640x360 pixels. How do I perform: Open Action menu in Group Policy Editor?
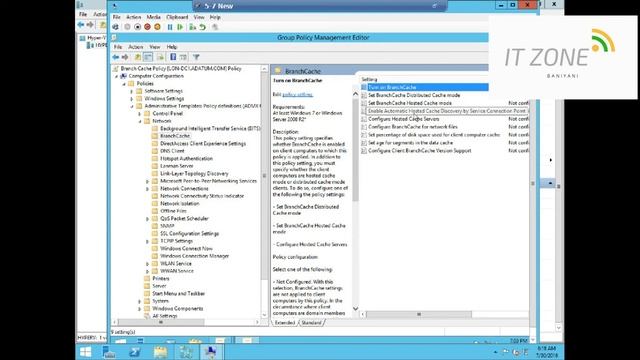(136, 47)
